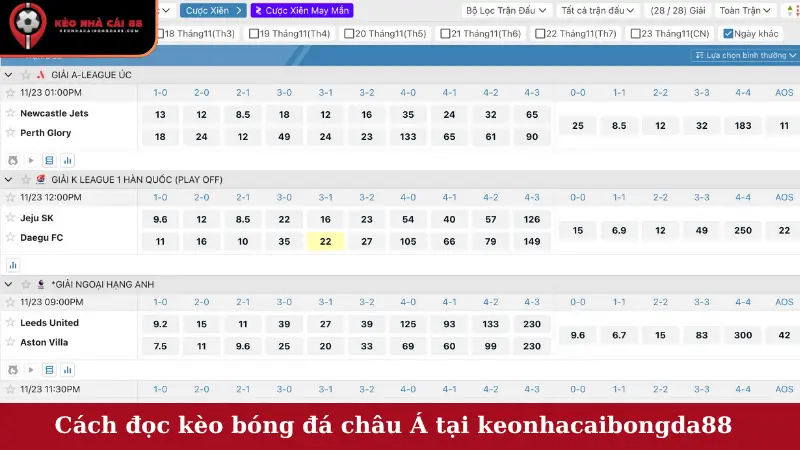The width and height of the screenshot is (800, 450).
Task: Play live stream for Newcastle Jets match
Action: click(x=31, y=160)
